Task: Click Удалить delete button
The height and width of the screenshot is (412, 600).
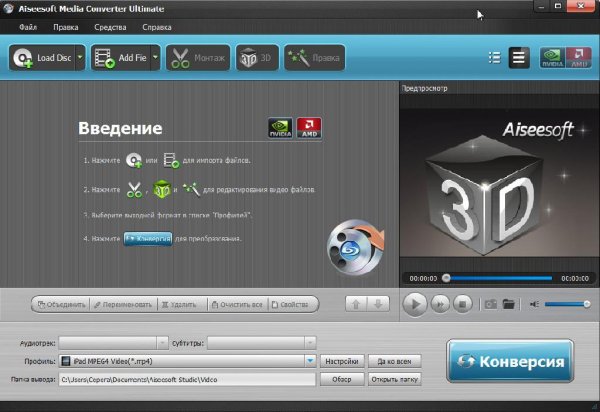Action: pos(182,305)
